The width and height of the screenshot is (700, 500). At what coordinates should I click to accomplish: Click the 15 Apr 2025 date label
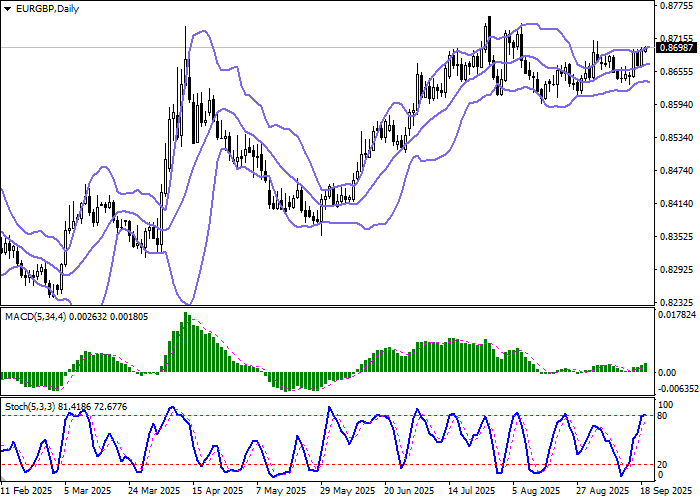click(216, 492)
